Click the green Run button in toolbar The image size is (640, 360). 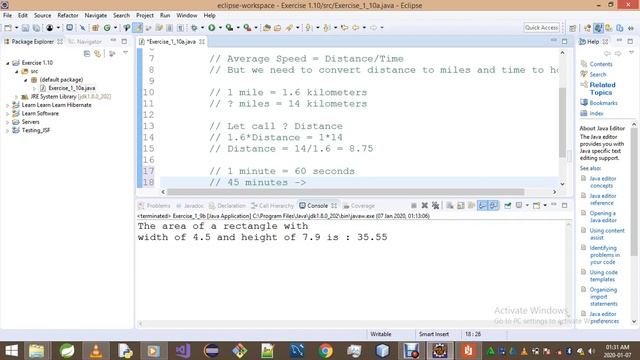211,28
